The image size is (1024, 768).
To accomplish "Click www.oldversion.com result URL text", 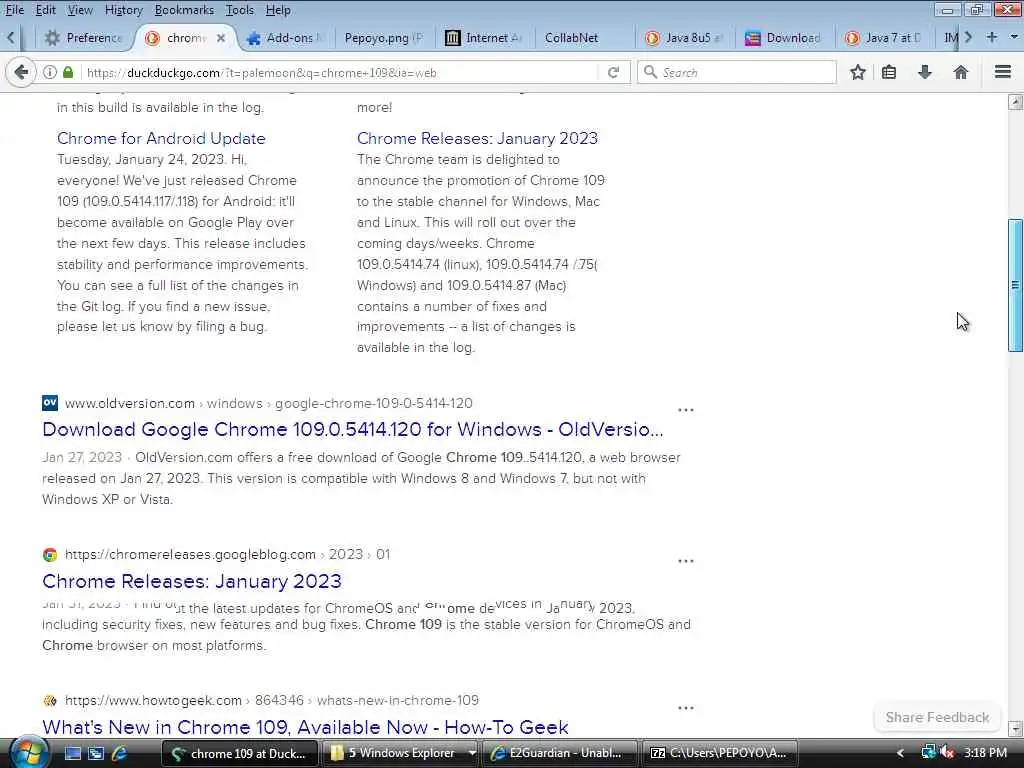I will (129, 404).
